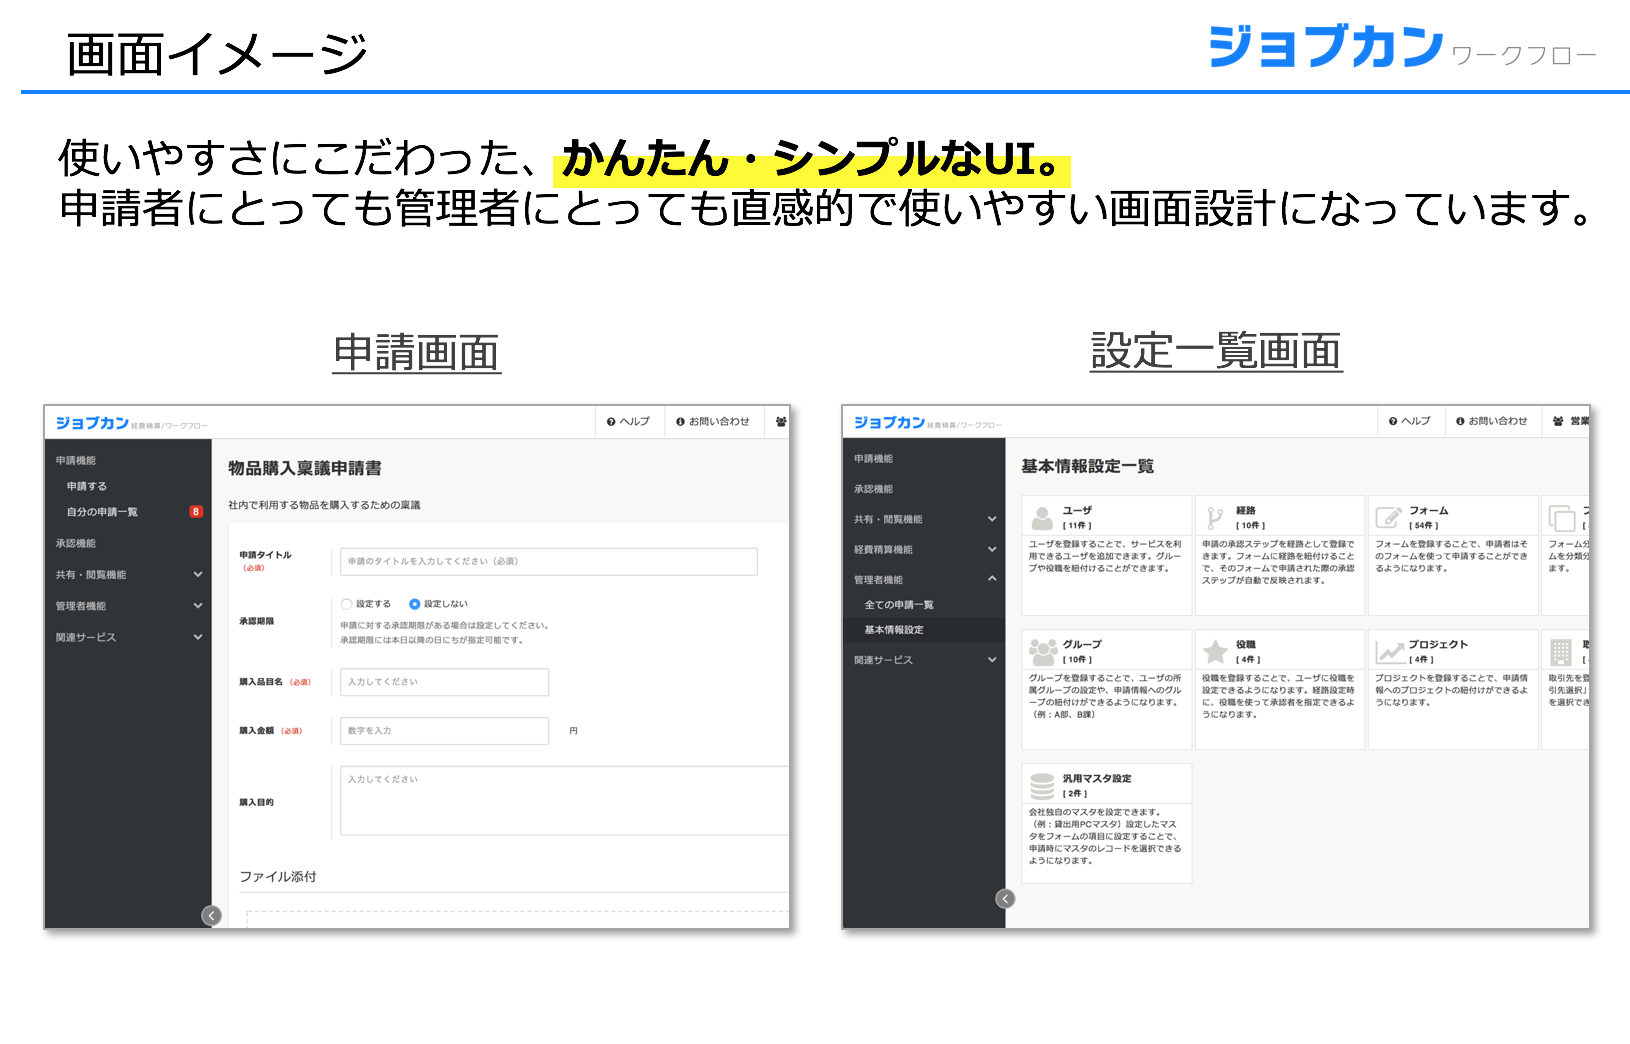Focus the 購入金額 number field
This screenshot has width=1630, height=1044.
coord(444,731)
